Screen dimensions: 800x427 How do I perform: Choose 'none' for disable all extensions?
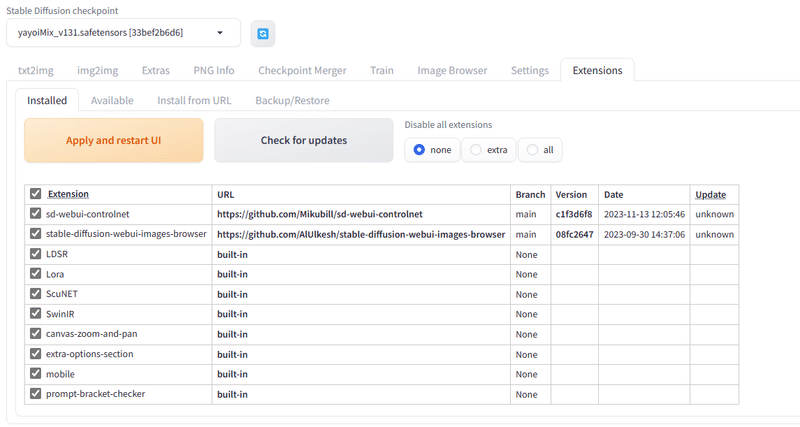(x=432, y=150)
